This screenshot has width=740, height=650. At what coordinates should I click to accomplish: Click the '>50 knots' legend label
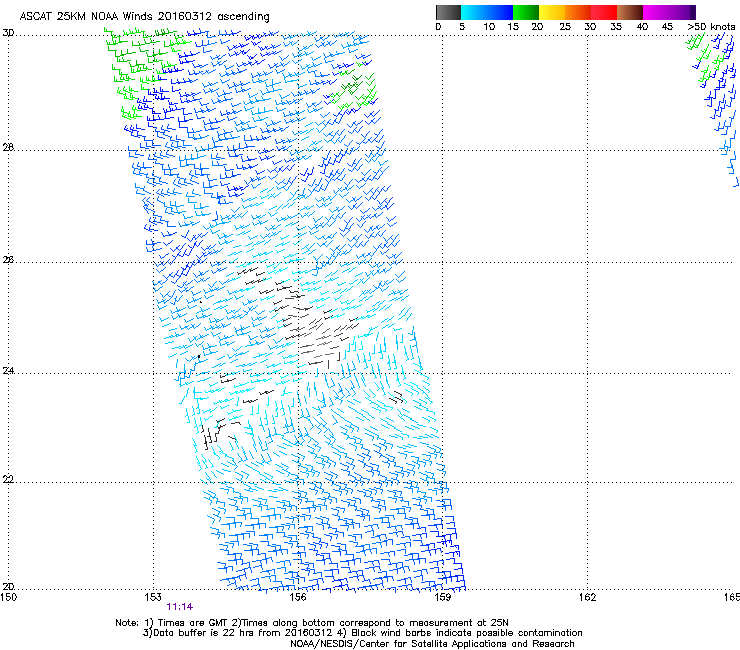tap(711, 27)
